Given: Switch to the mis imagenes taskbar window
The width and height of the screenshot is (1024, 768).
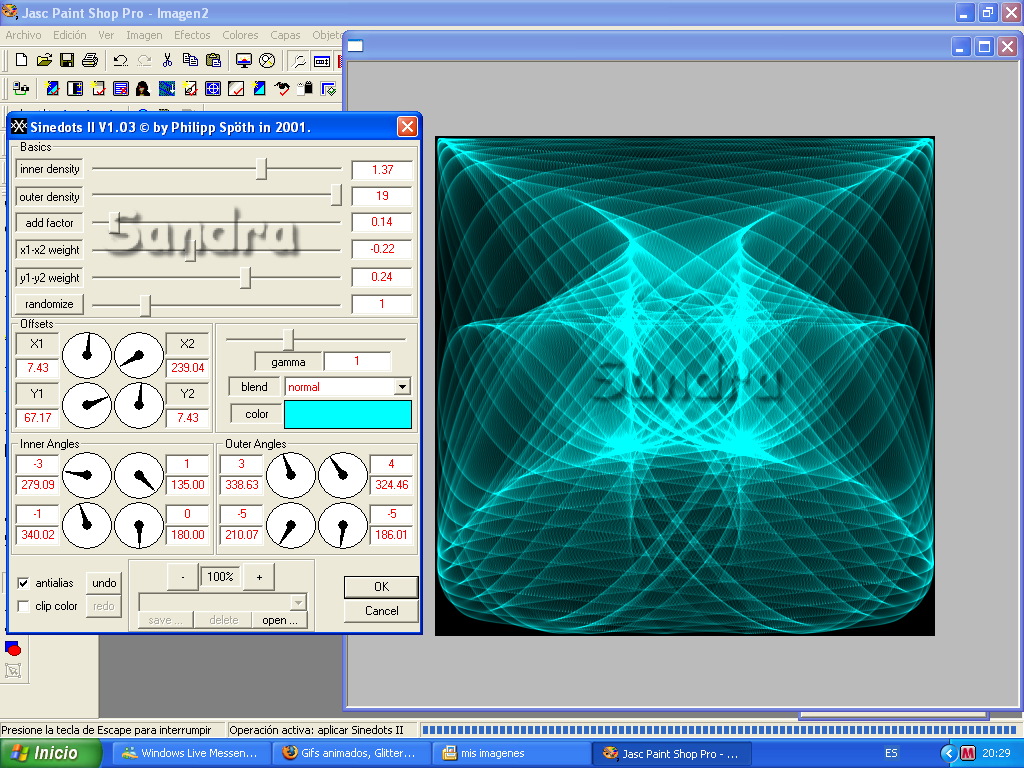Looking at the screenshot, I should [x=513, y=753].
